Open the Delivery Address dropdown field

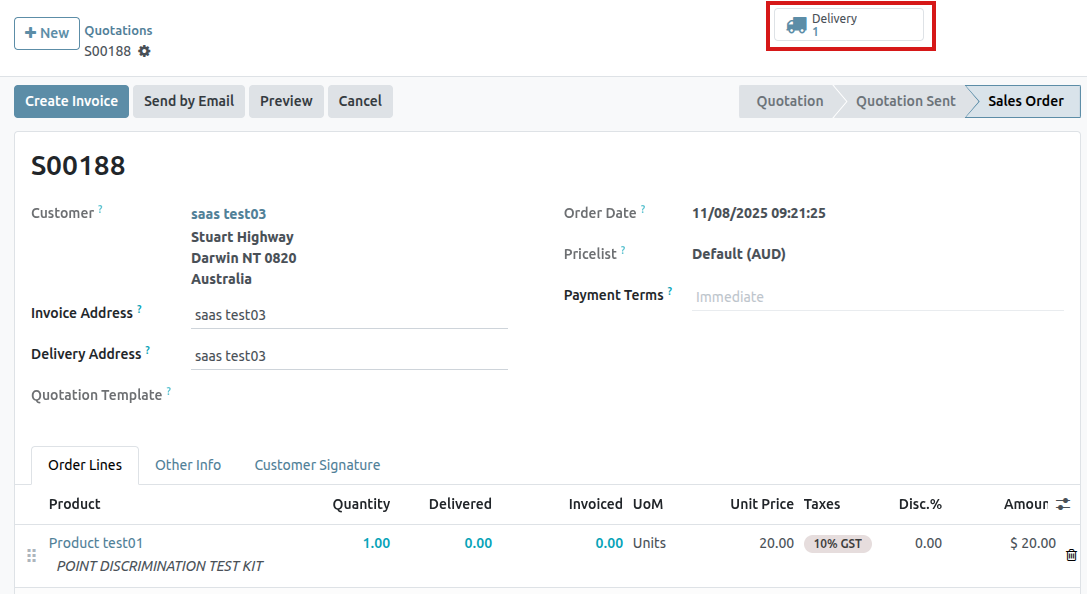[x=349, y=356]
